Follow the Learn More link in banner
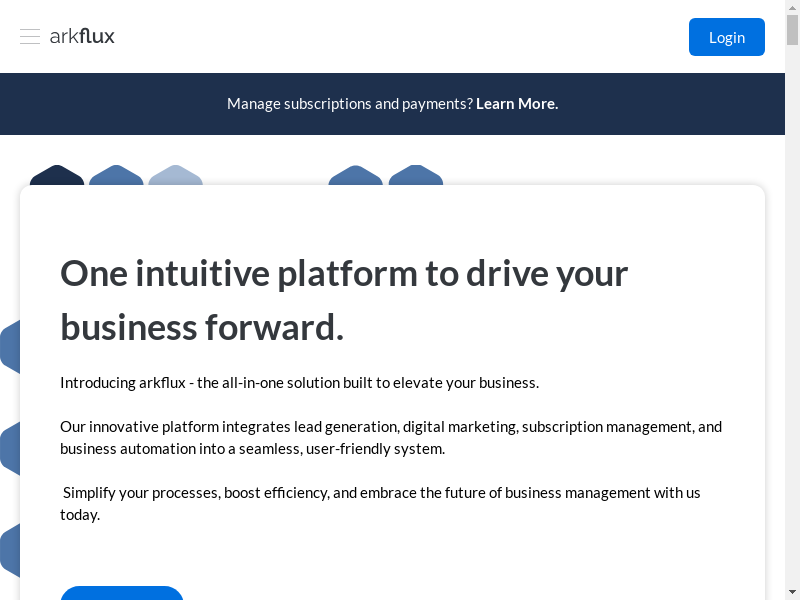 (x=517, y=104)
